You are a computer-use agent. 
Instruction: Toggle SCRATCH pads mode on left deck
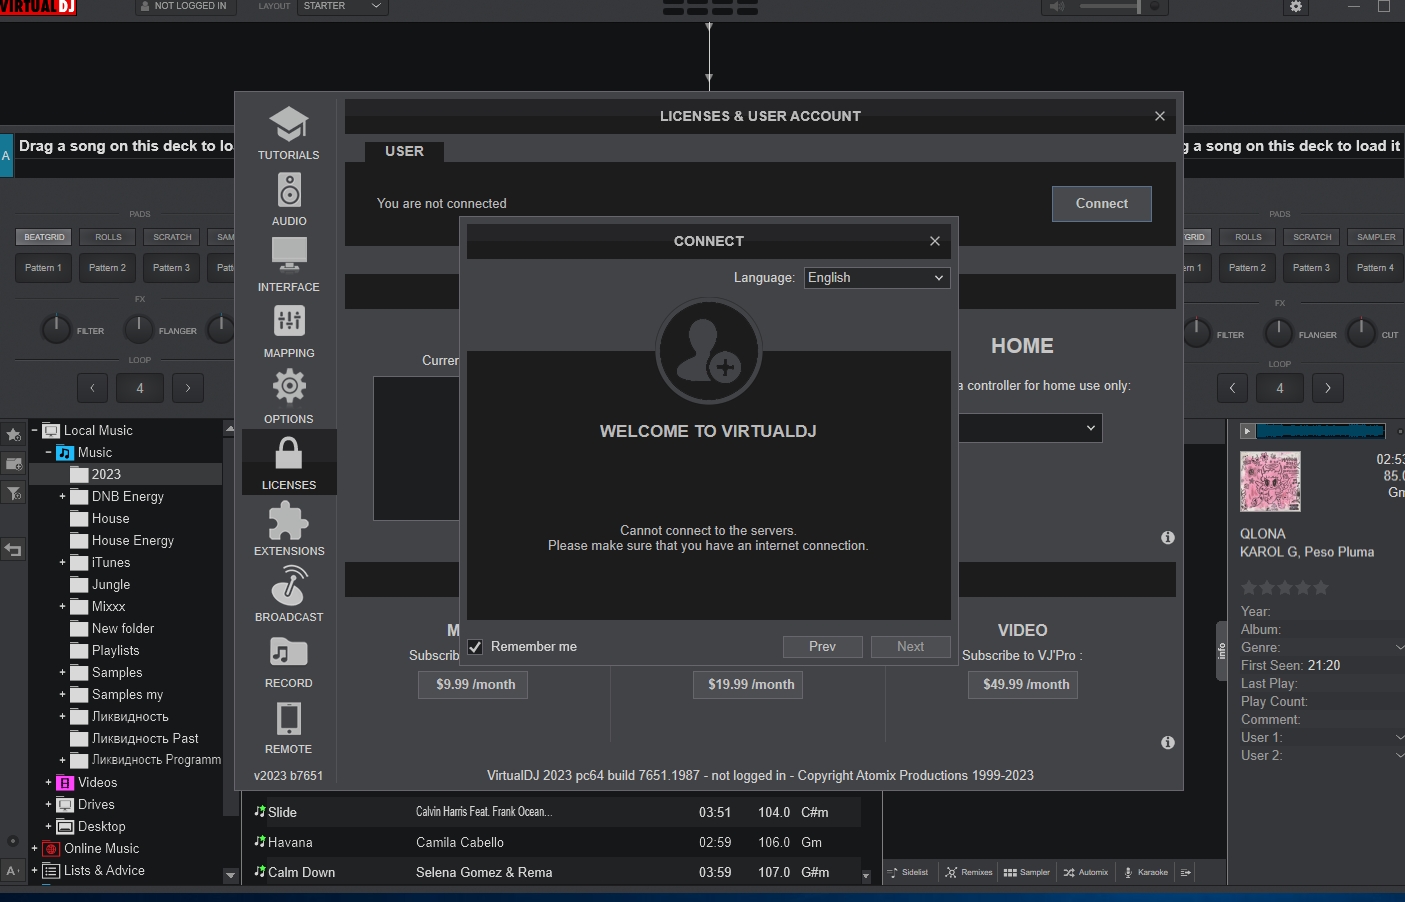pyautogui.click(x=172, y=237)
